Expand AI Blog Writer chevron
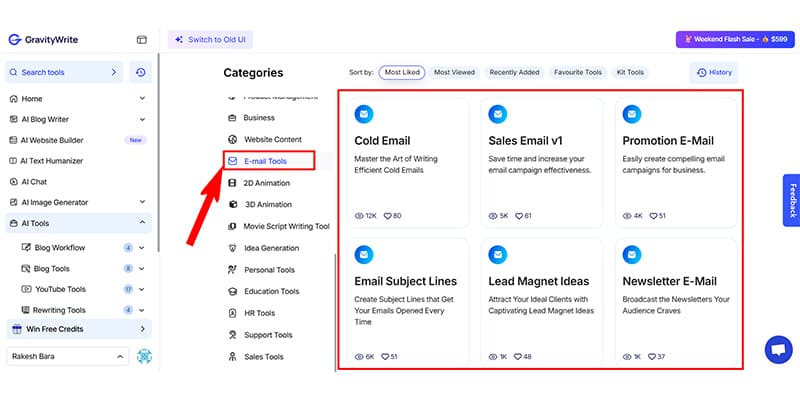The image size is (800, 400). pos(142,119)
